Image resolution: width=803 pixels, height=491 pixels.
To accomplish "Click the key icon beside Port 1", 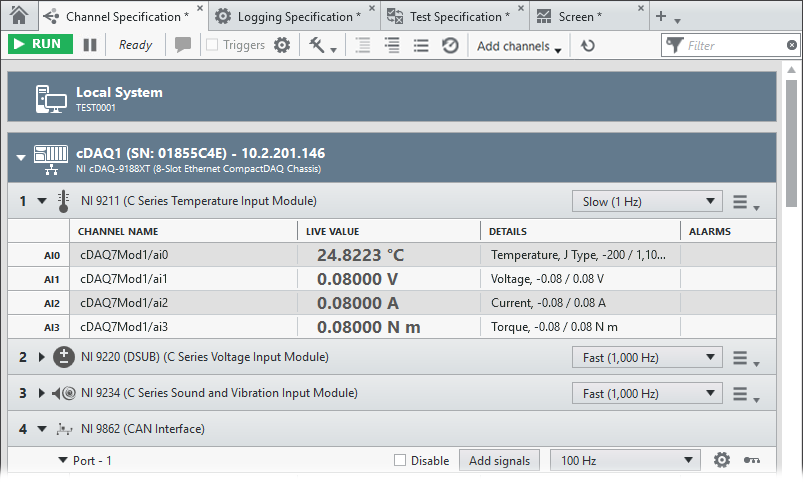I will coord(753,460).
